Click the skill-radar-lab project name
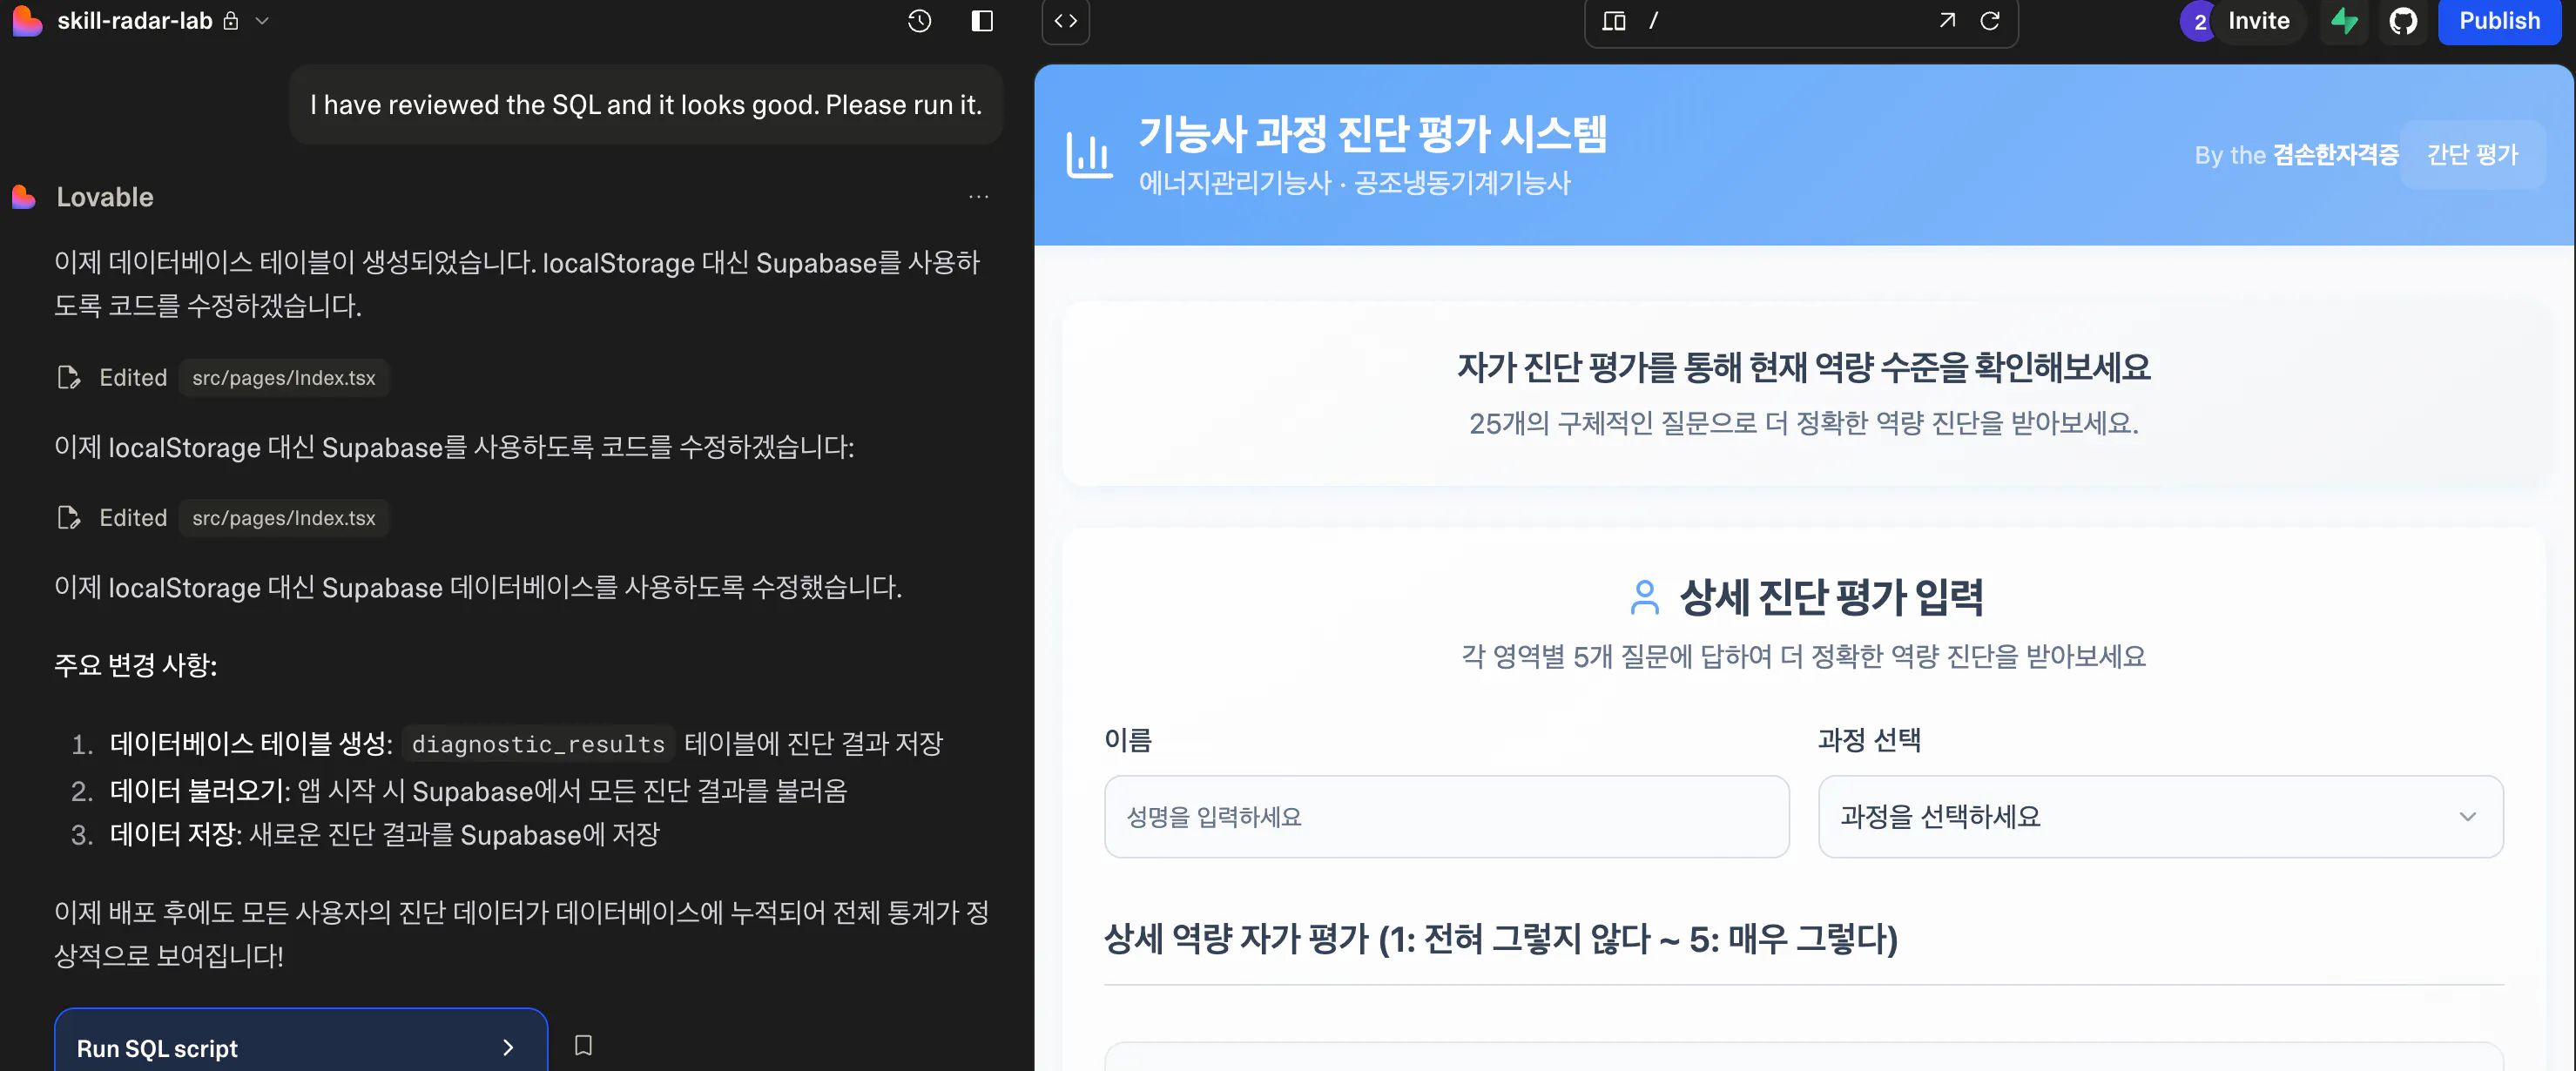The width and height of the screenshot is (2576, 1071). click(135, 21)
